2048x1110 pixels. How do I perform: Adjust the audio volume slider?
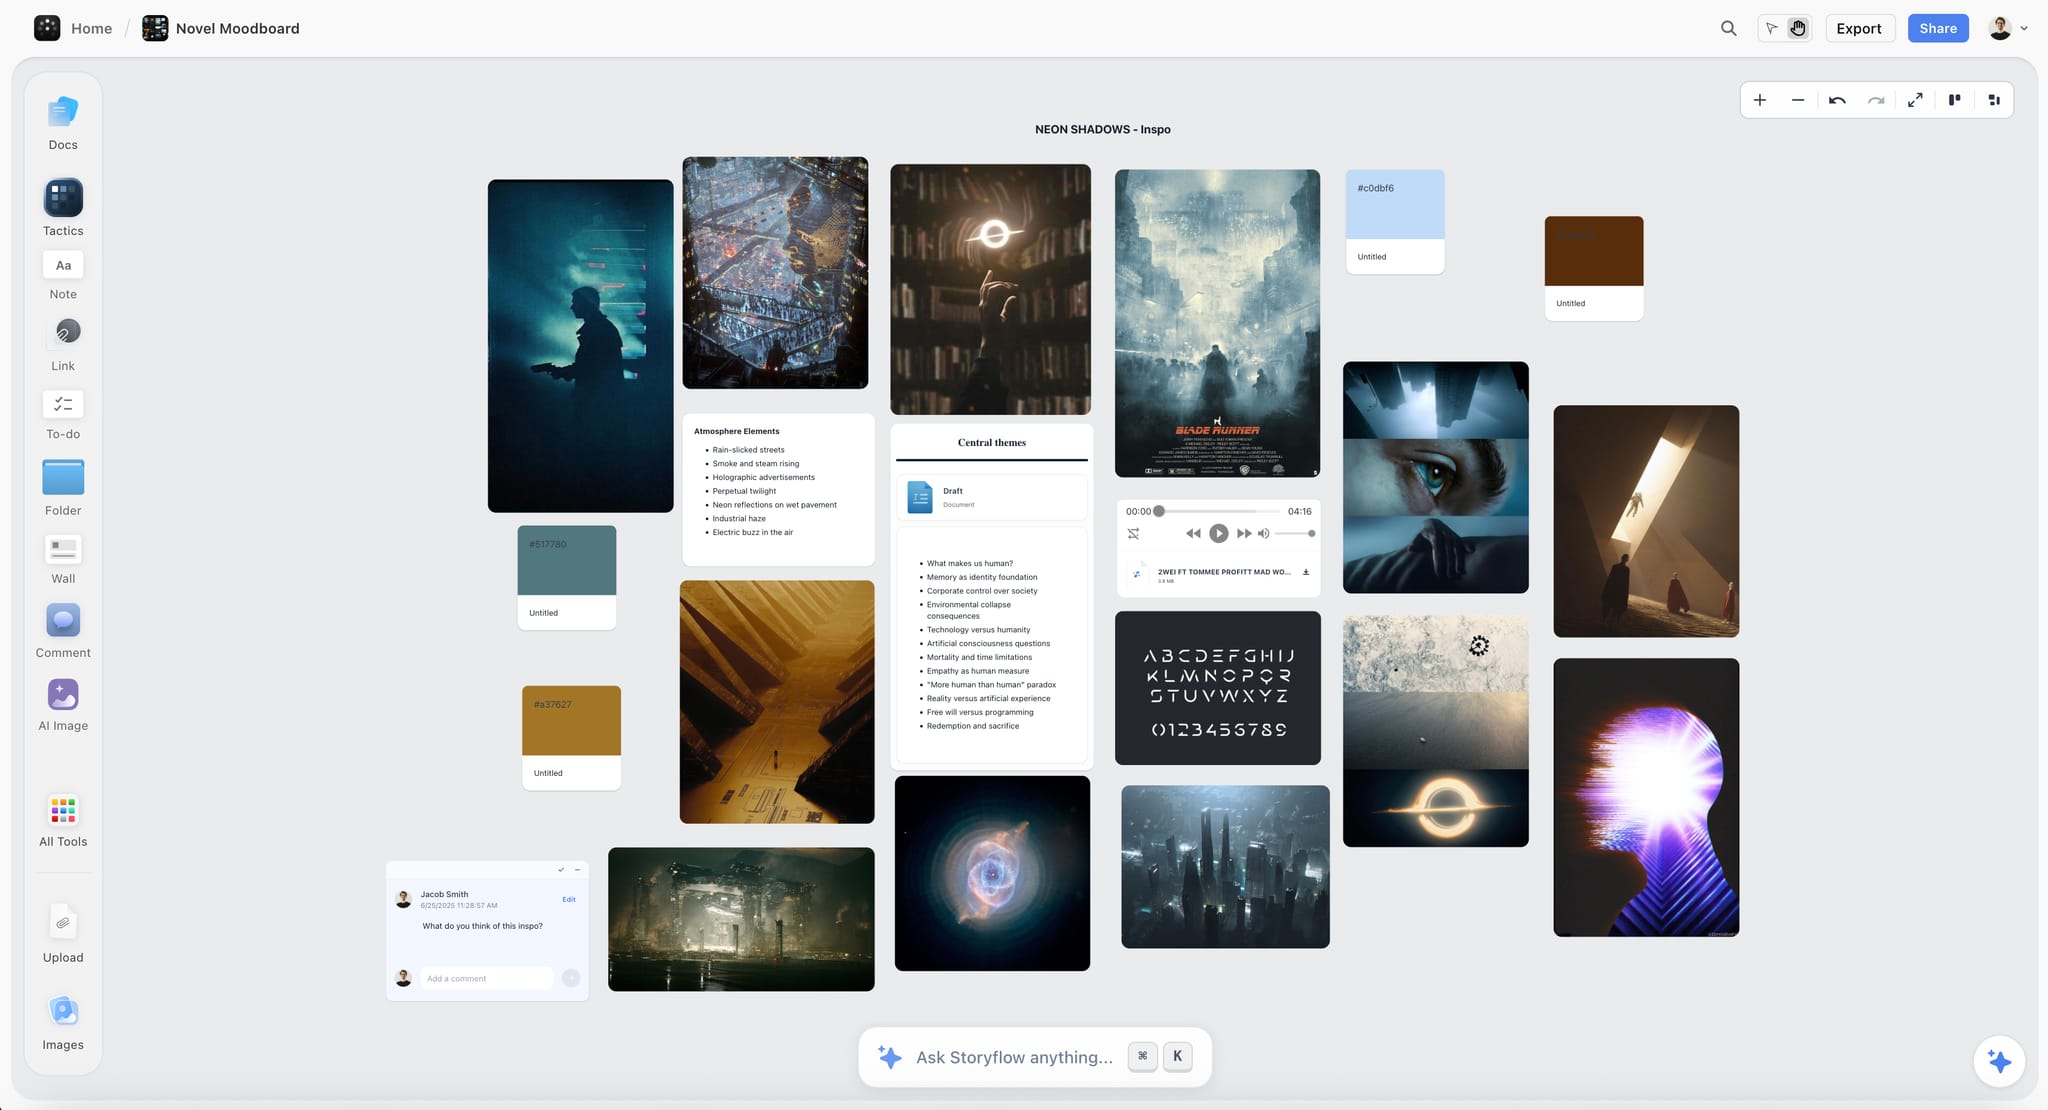click(1295, 534)
